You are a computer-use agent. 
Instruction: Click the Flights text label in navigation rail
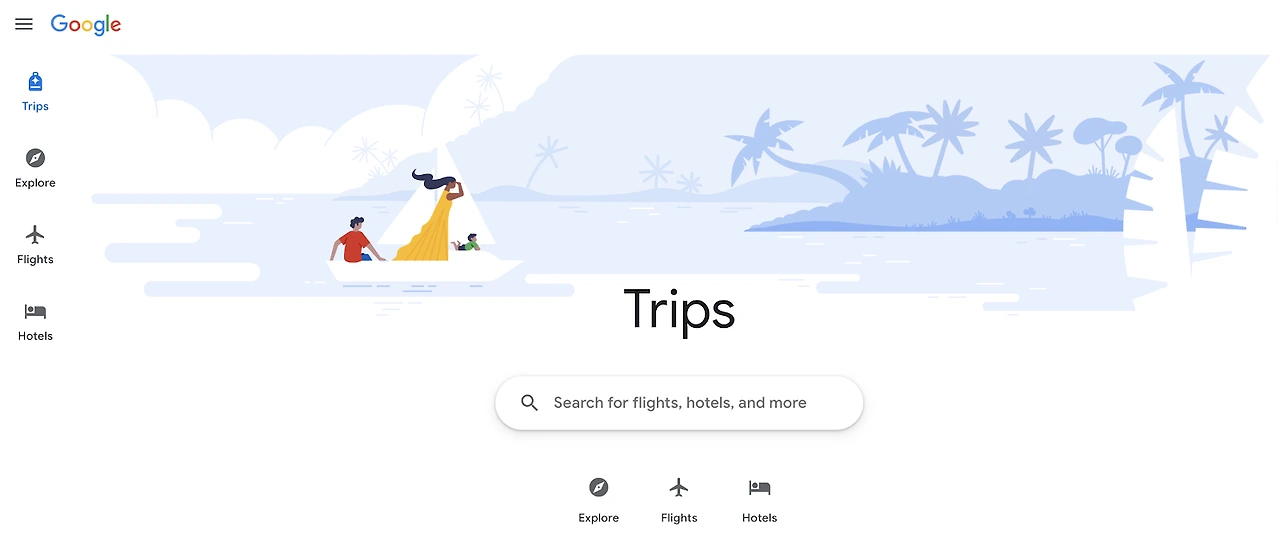coord(35,260)
